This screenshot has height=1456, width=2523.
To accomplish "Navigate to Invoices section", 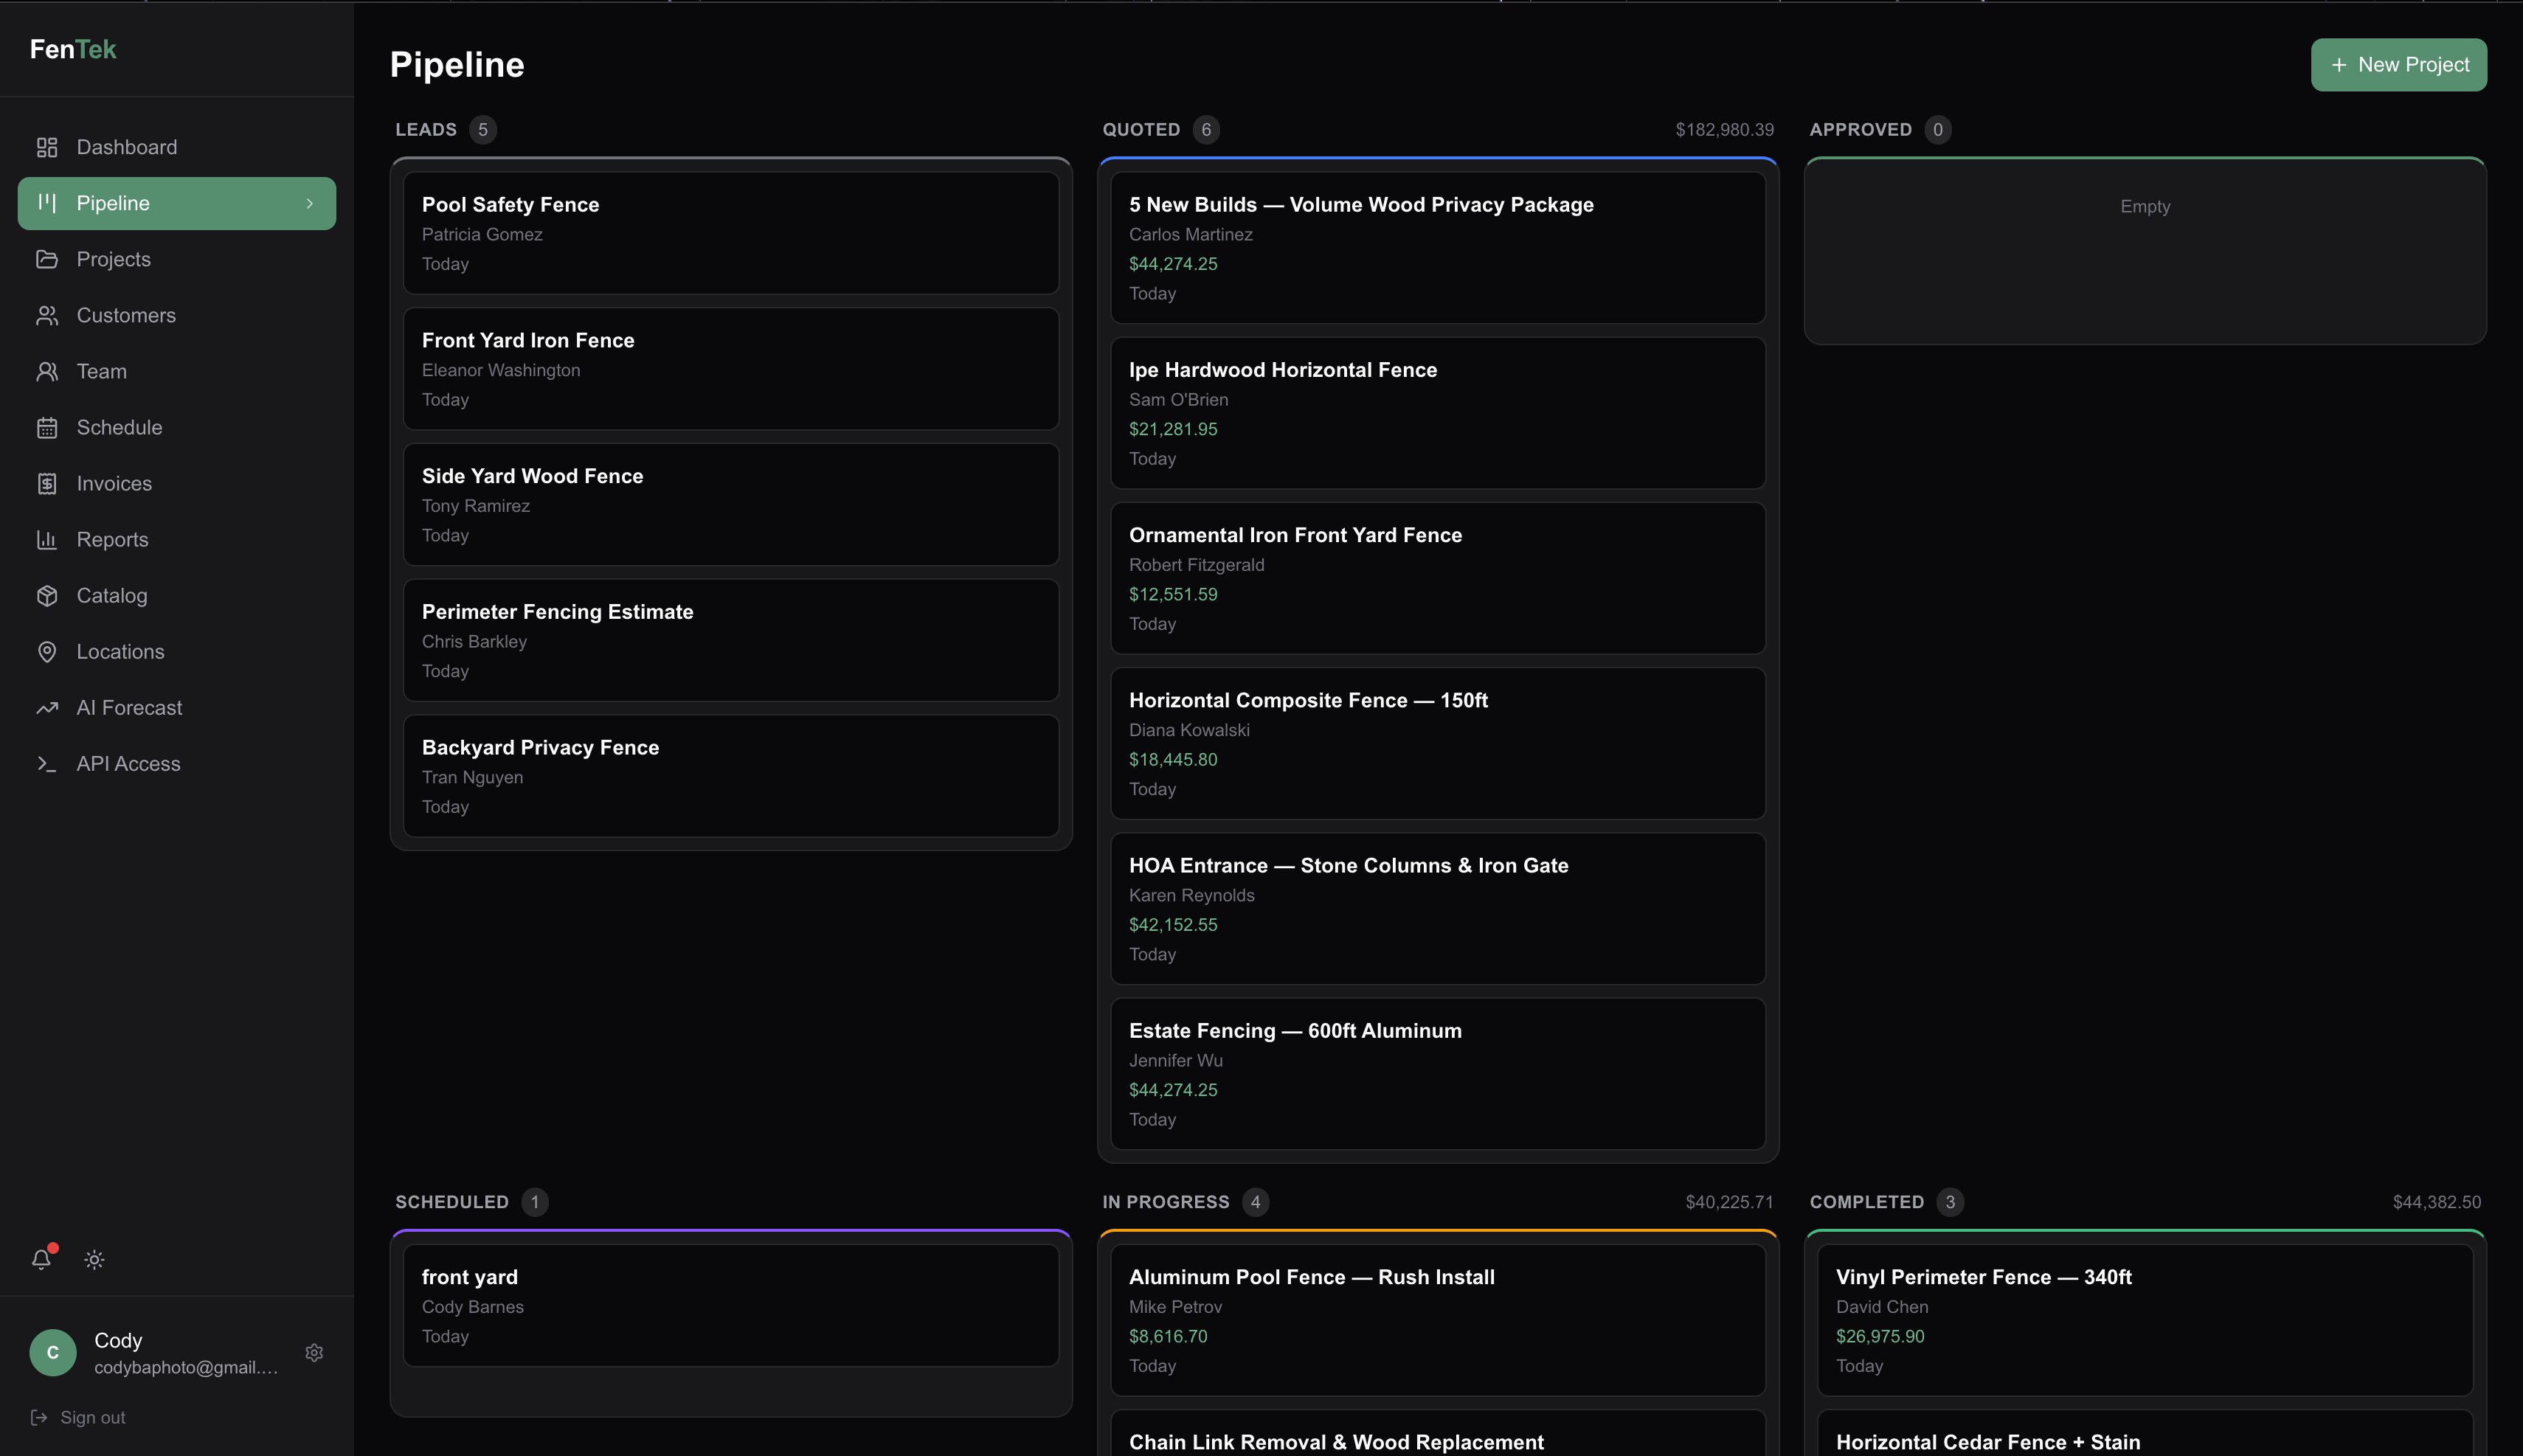I will [x=177, y=483].
